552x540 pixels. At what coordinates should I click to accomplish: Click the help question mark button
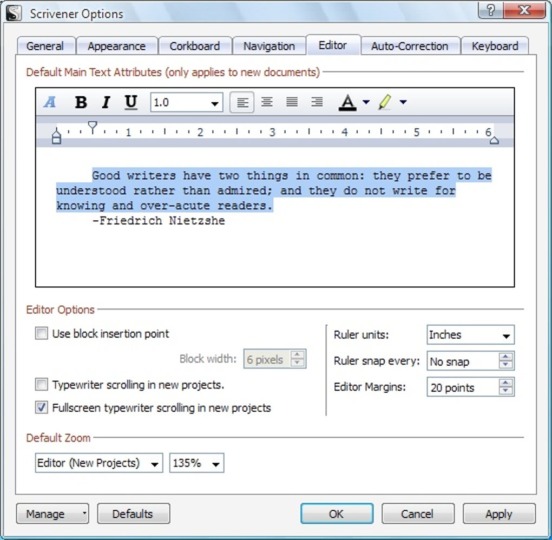click(x=490, y=10)
